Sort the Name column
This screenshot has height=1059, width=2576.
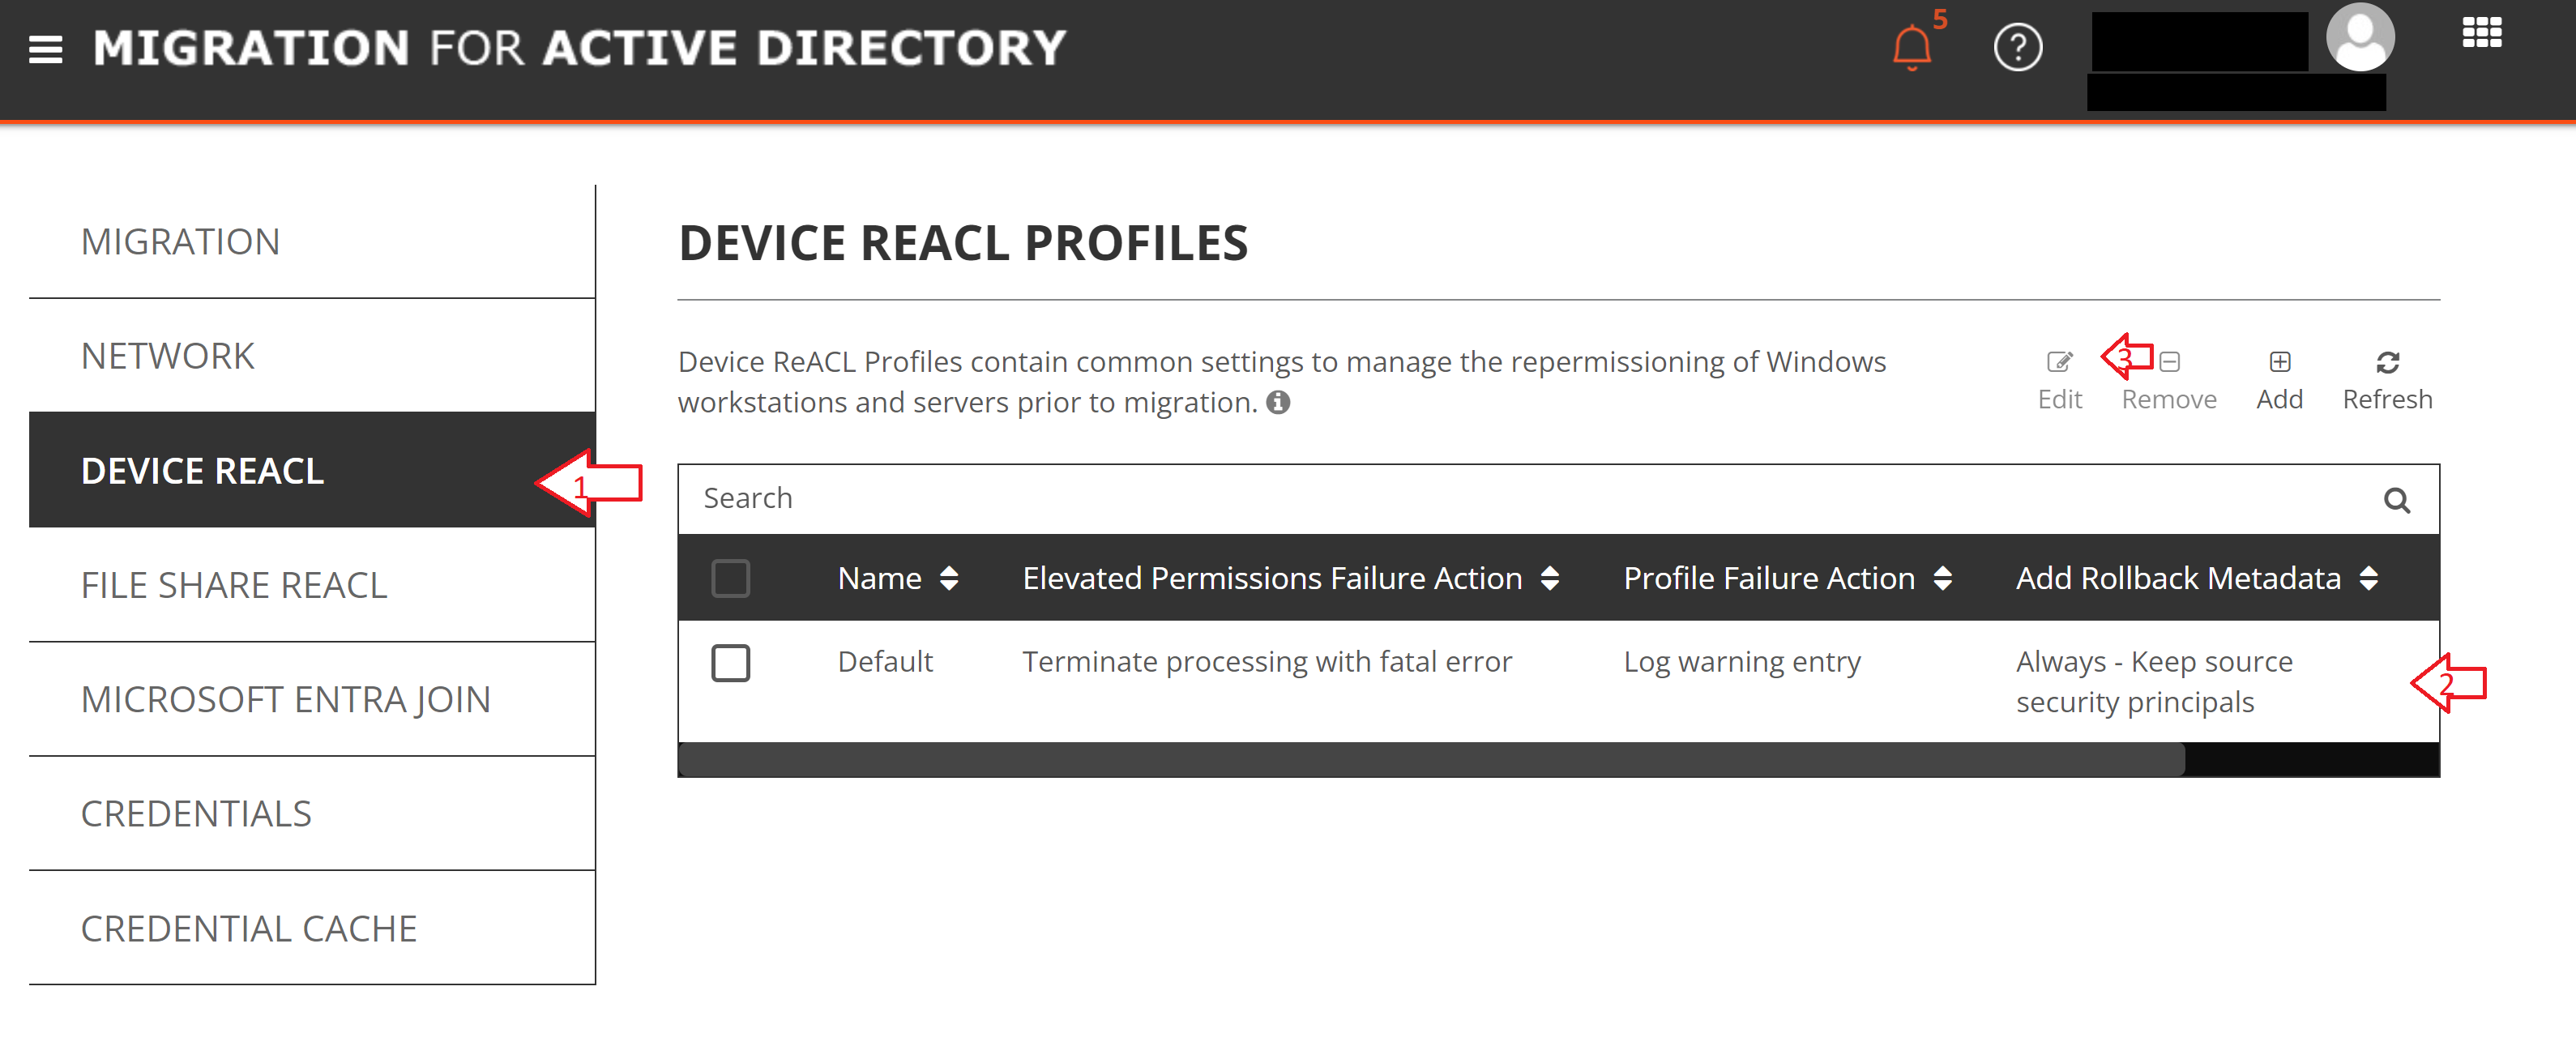coord(951,577)
